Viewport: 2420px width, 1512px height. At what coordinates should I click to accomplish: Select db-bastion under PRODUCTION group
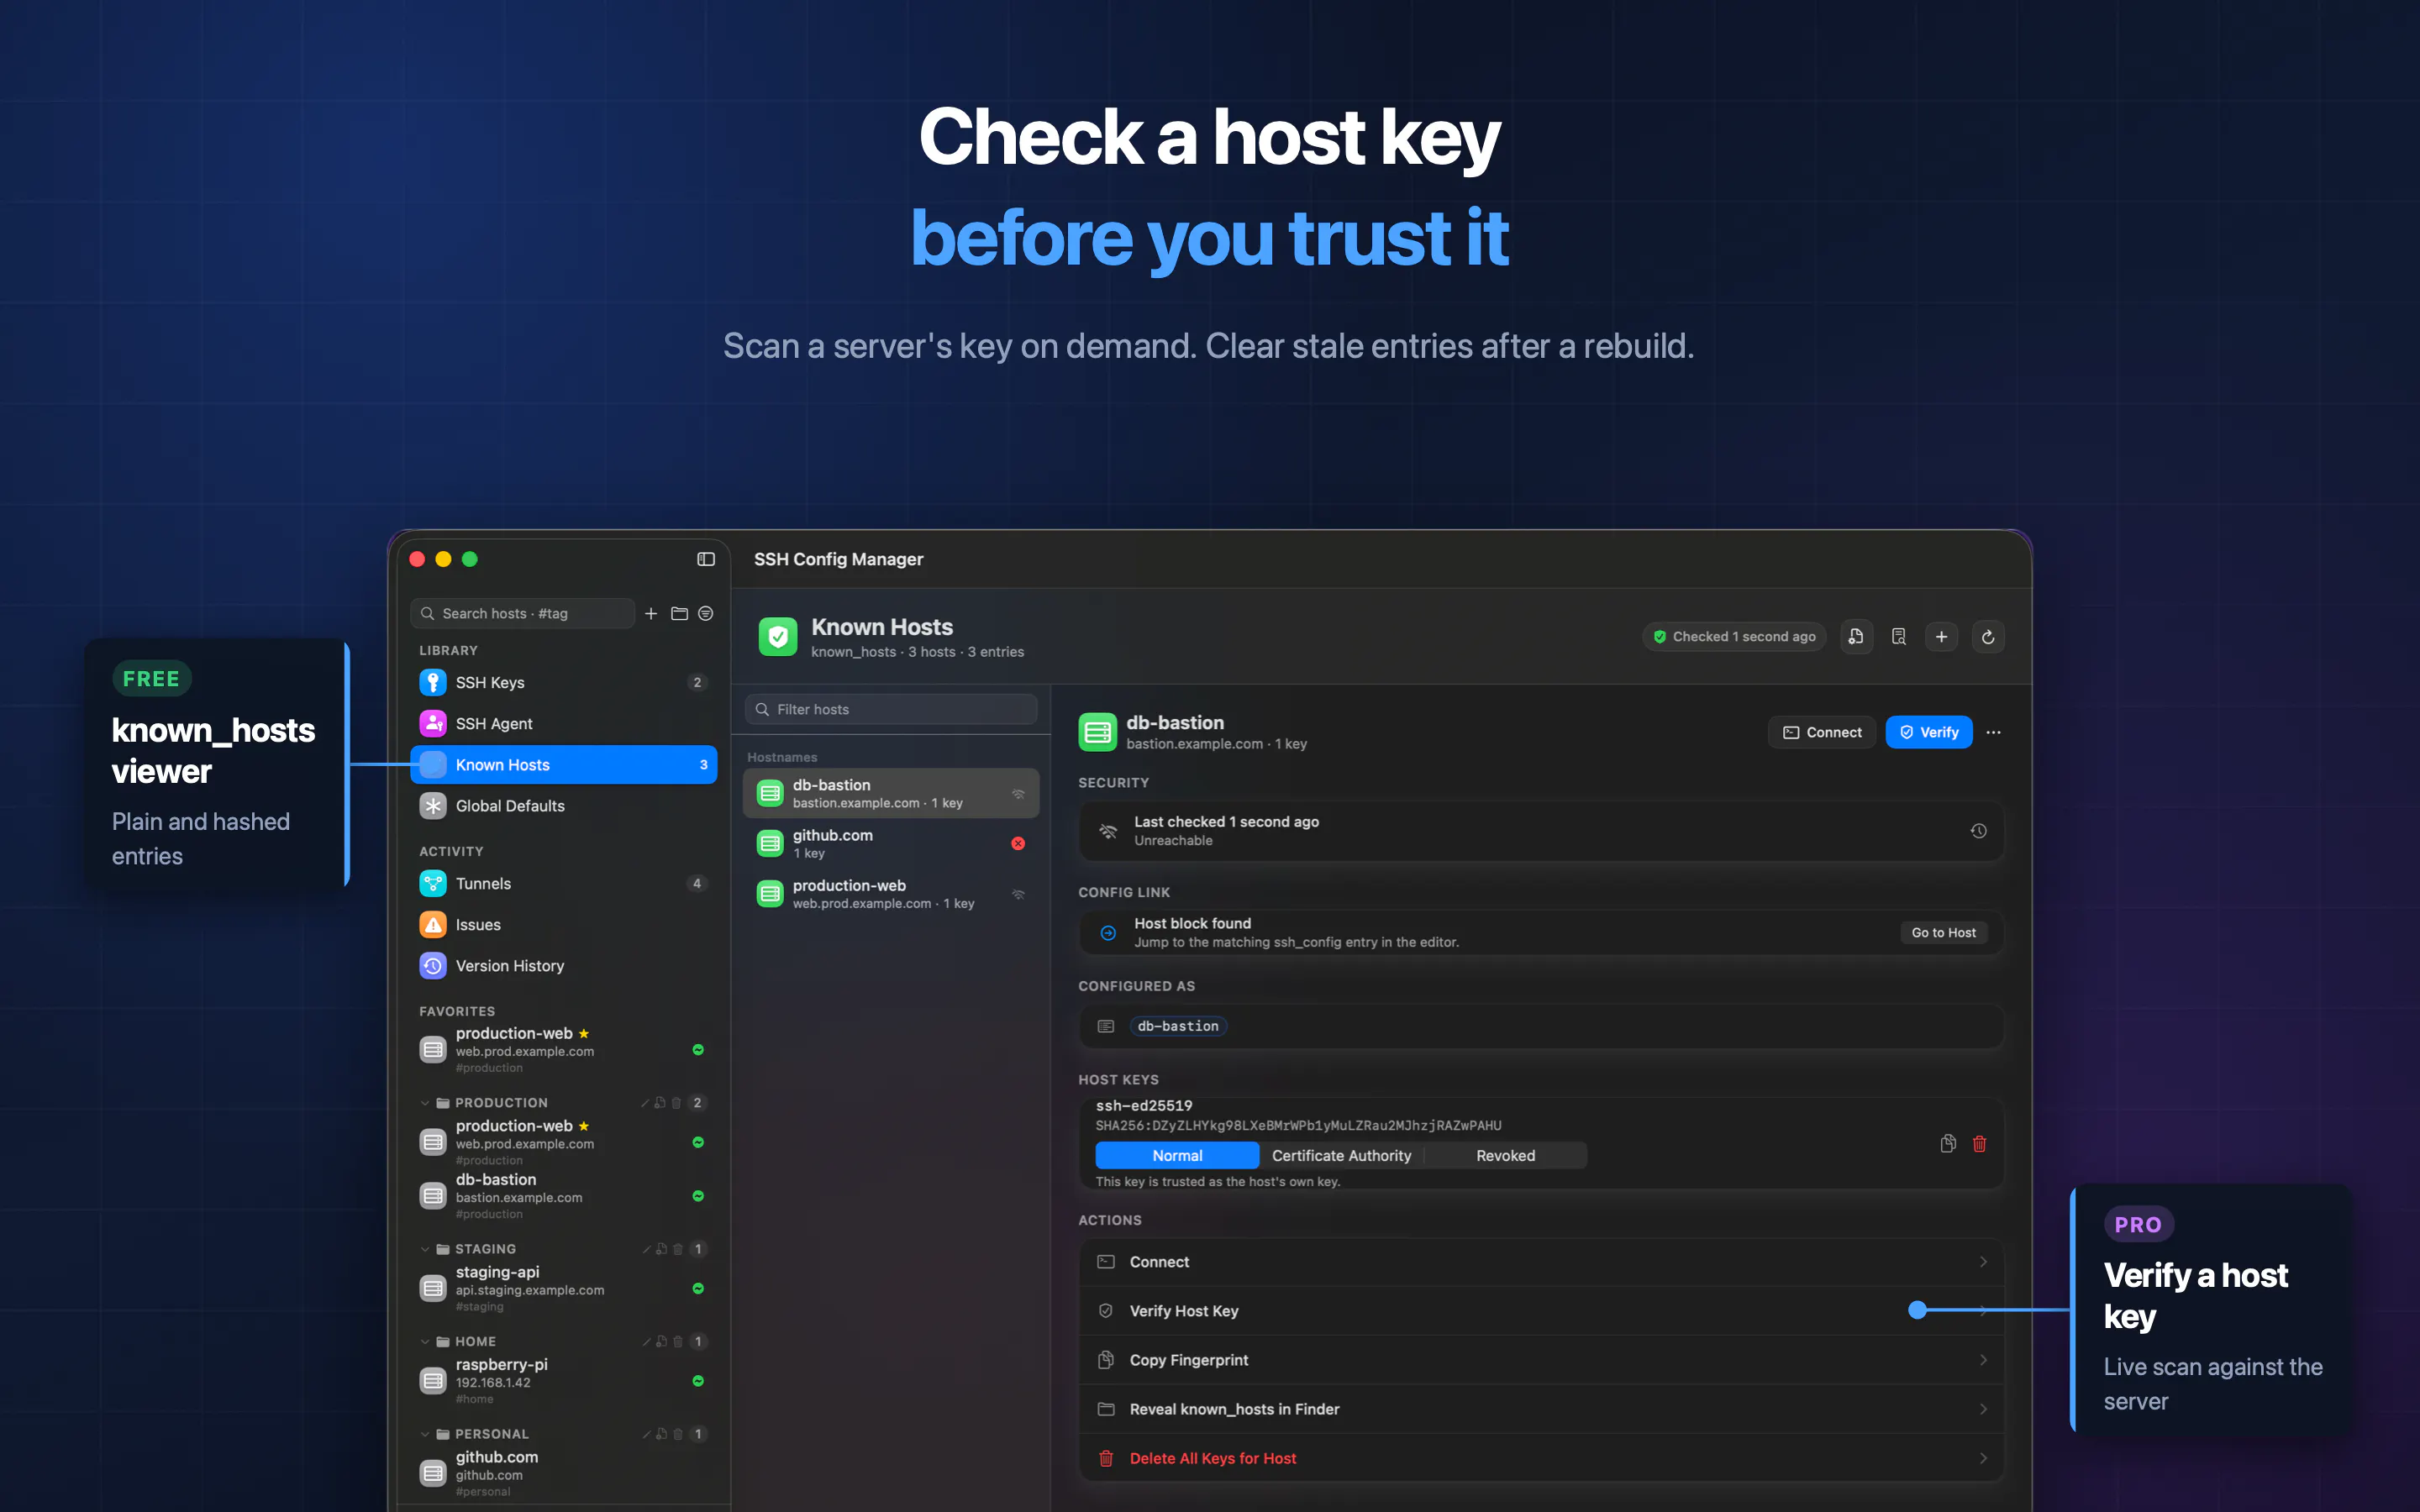[x=563, y=1196]
